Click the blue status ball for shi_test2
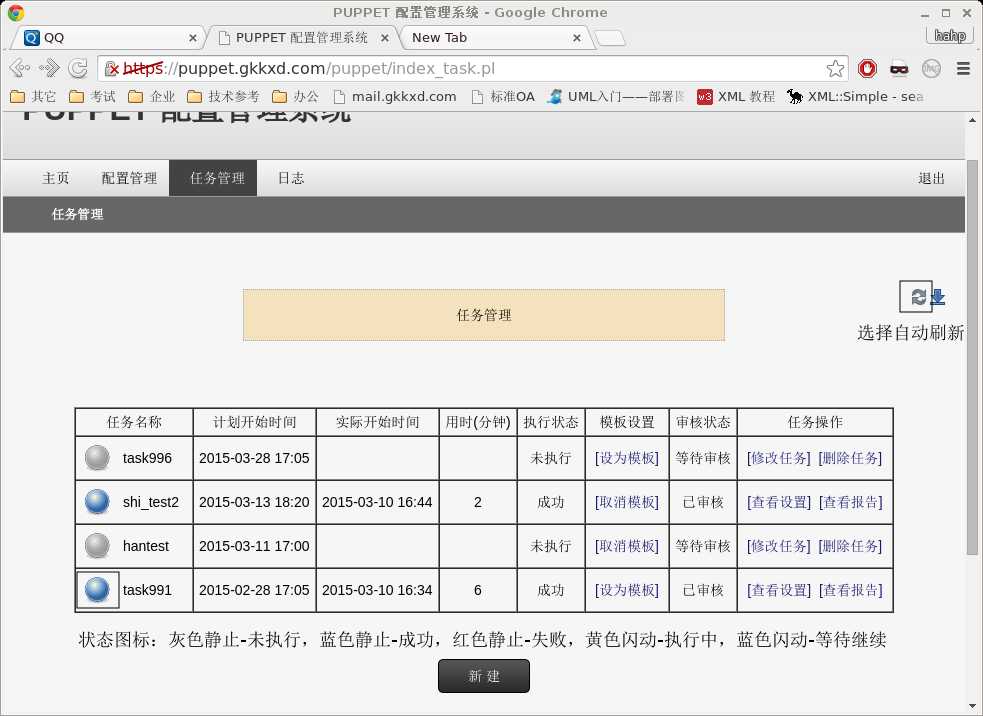This screenshot has height=716, width=983. (x=97, y=501)
